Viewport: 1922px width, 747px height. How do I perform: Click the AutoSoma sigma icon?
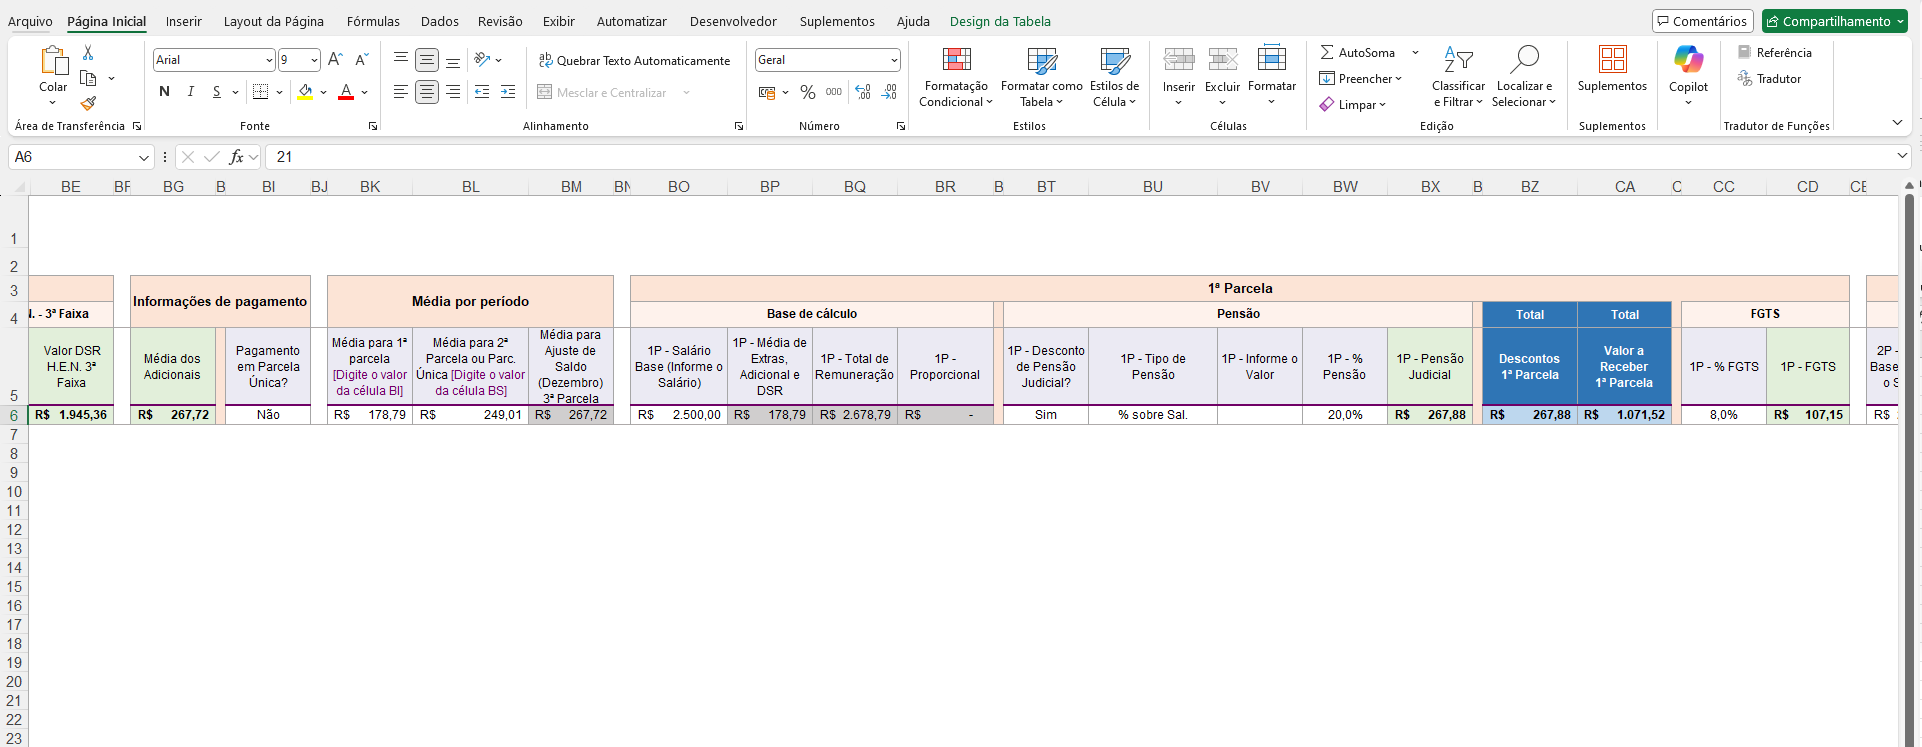(1327, 52)
